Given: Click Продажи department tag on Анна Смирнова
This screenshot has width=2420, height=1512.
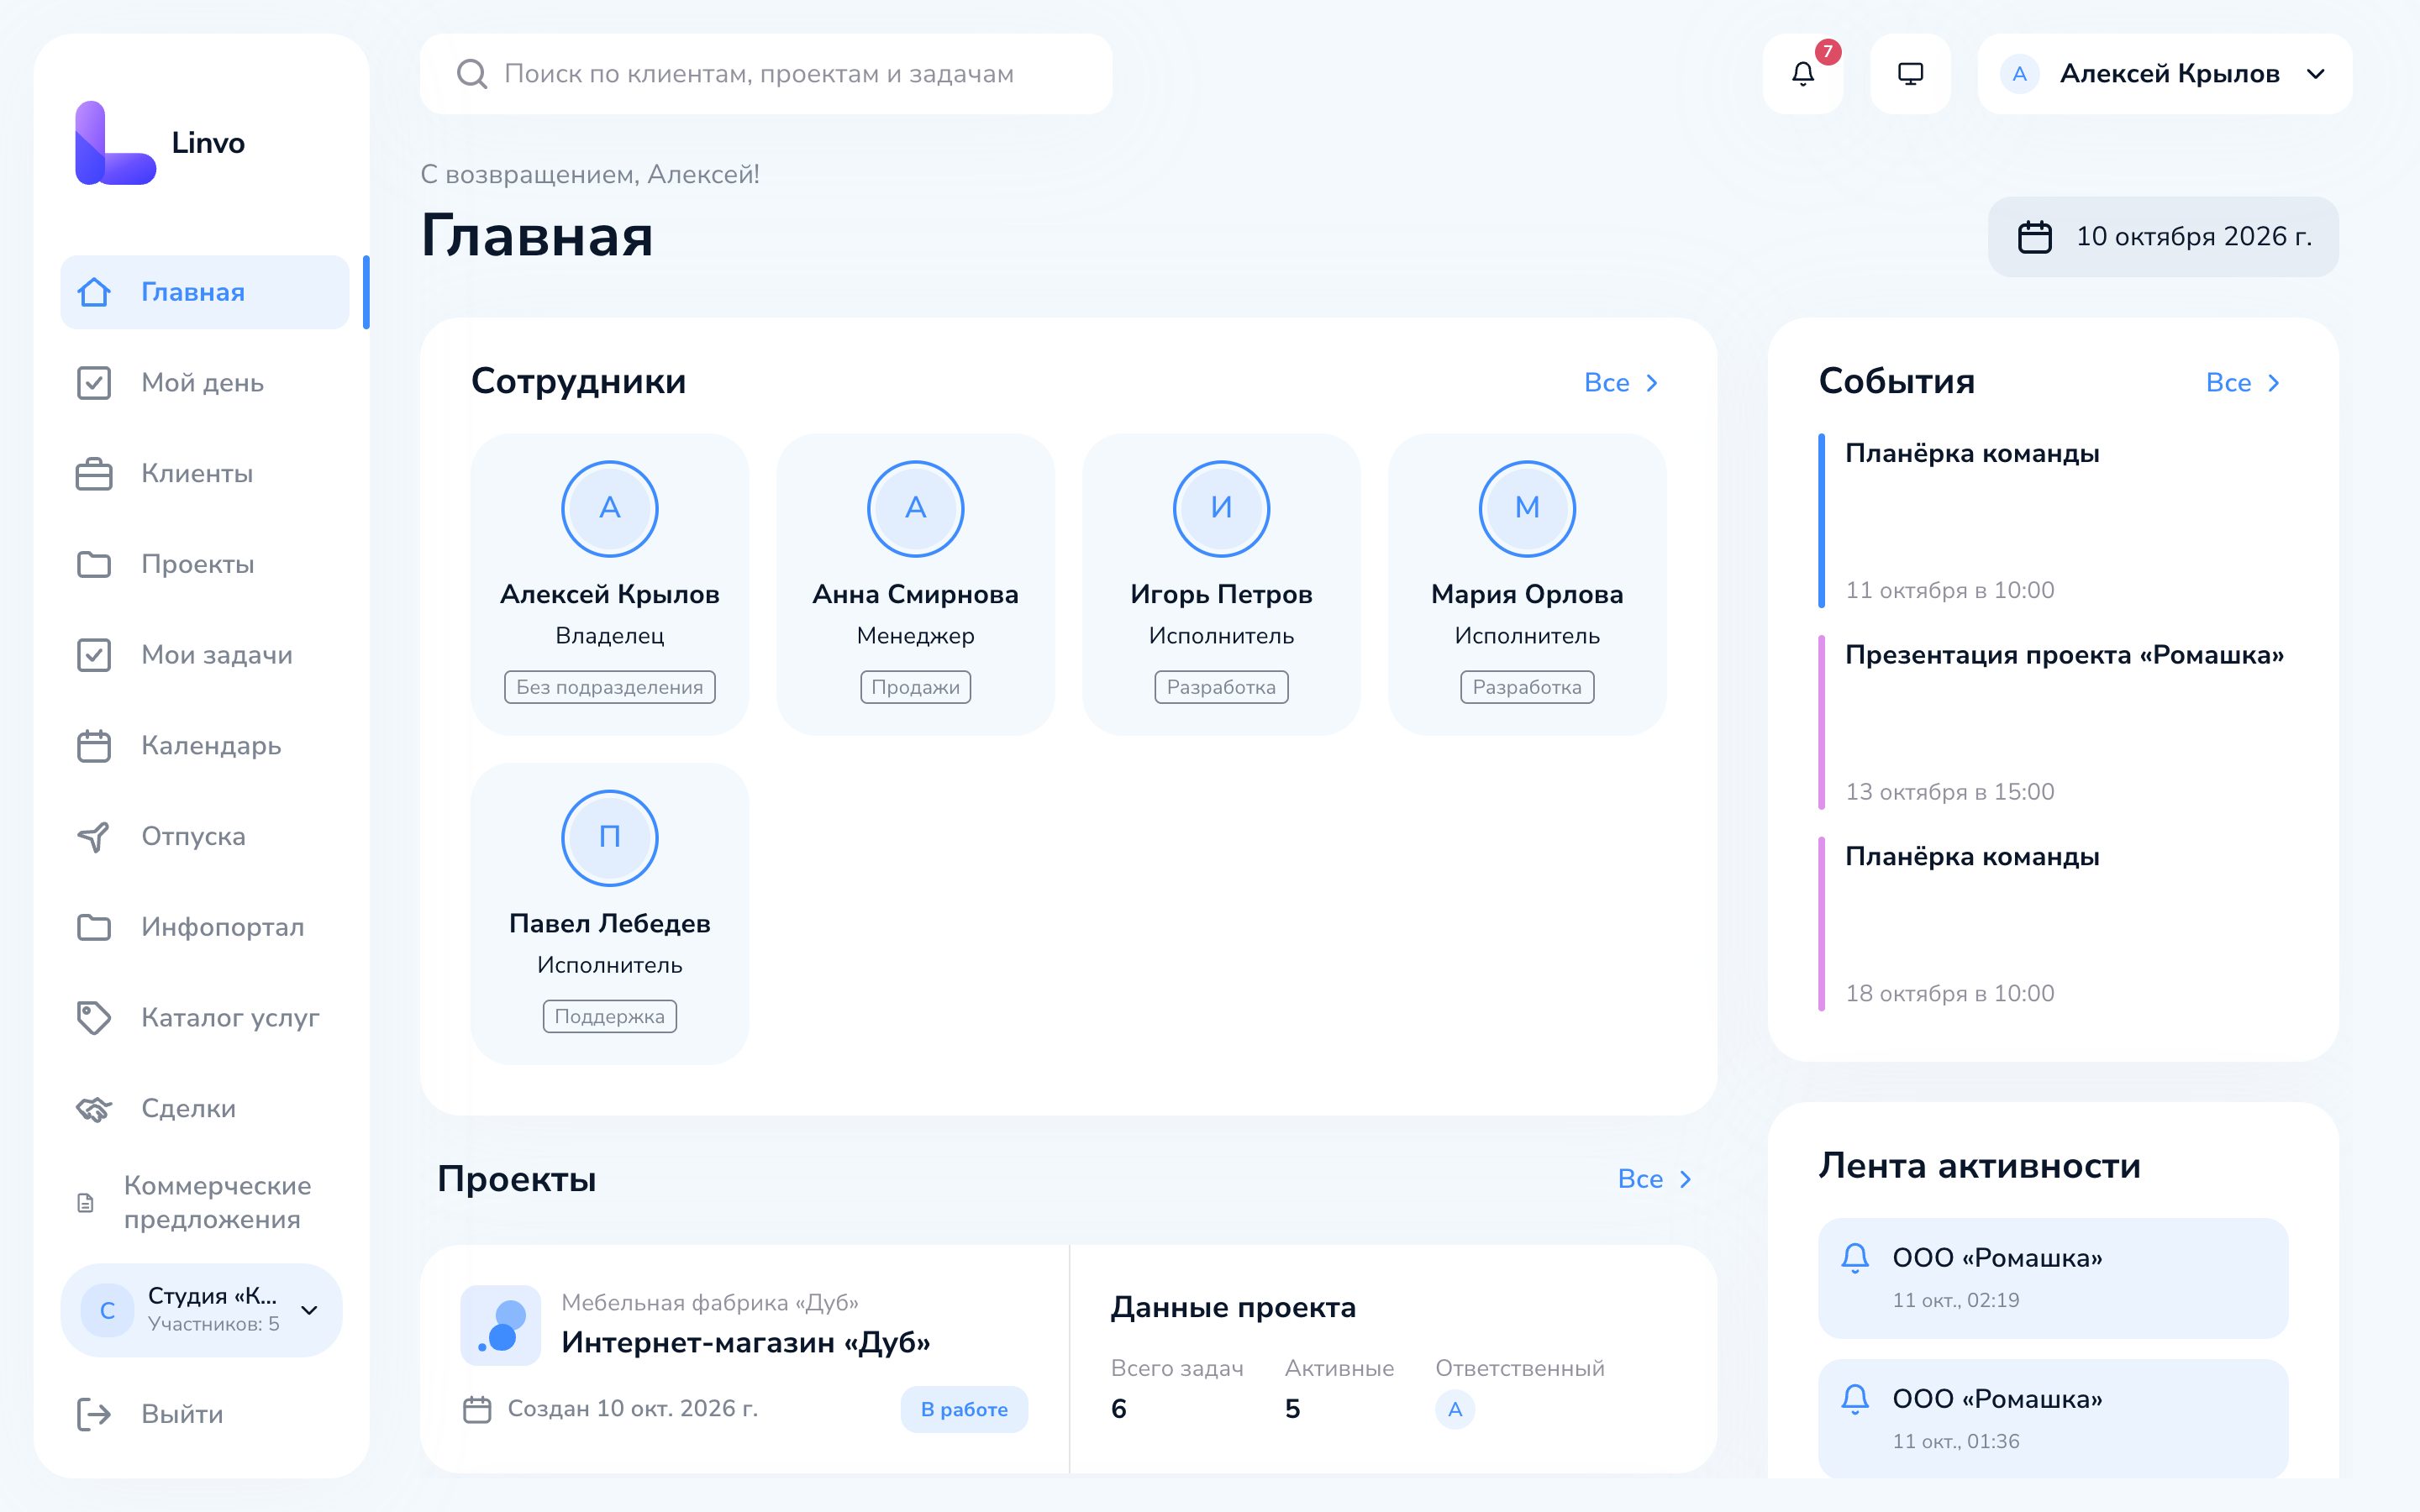Looking at the screenshot, I should pos(915,687).
